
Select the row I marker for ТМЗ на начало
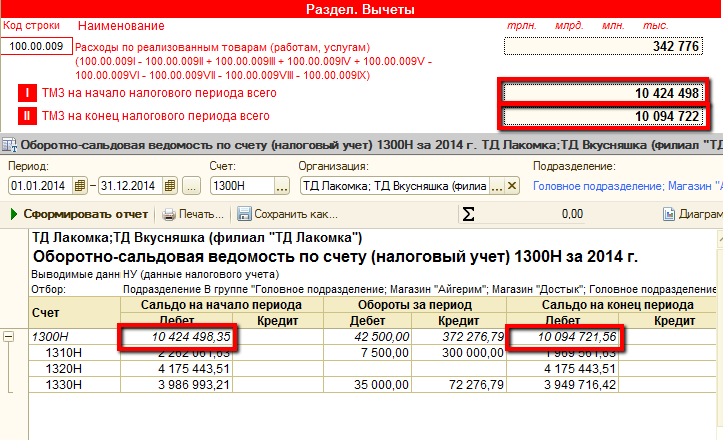point(26,94)
